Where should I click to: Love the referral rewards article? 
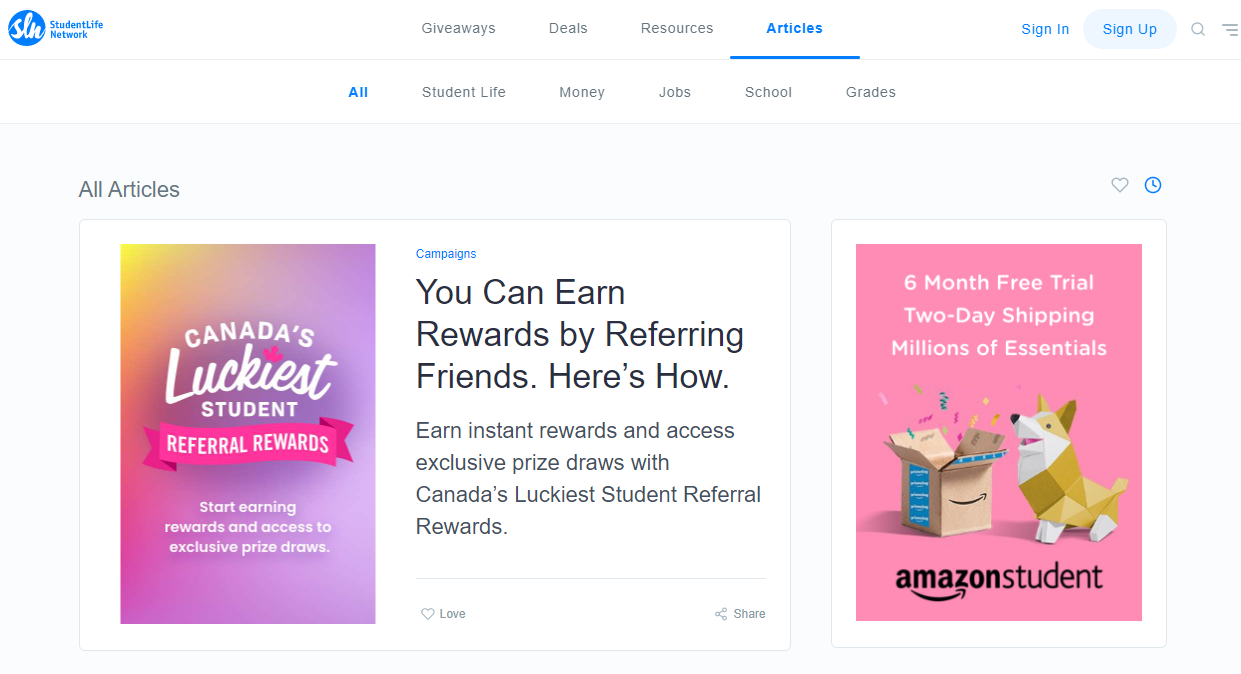pos(443,614)
